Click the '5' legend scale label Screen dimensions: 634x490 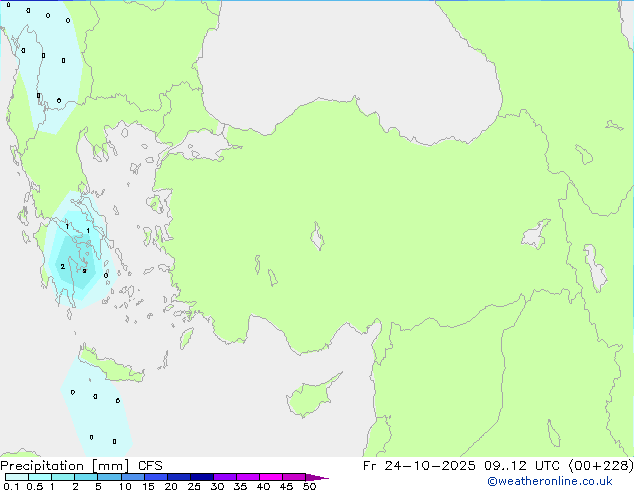(98, 486)
